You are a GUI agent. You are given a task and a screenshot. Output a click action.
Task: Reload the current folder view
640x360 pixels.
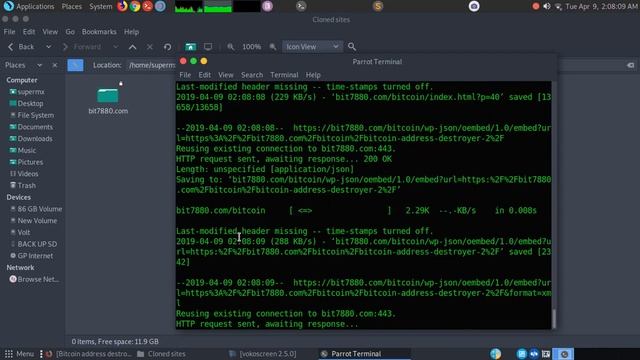pos(167,47)
